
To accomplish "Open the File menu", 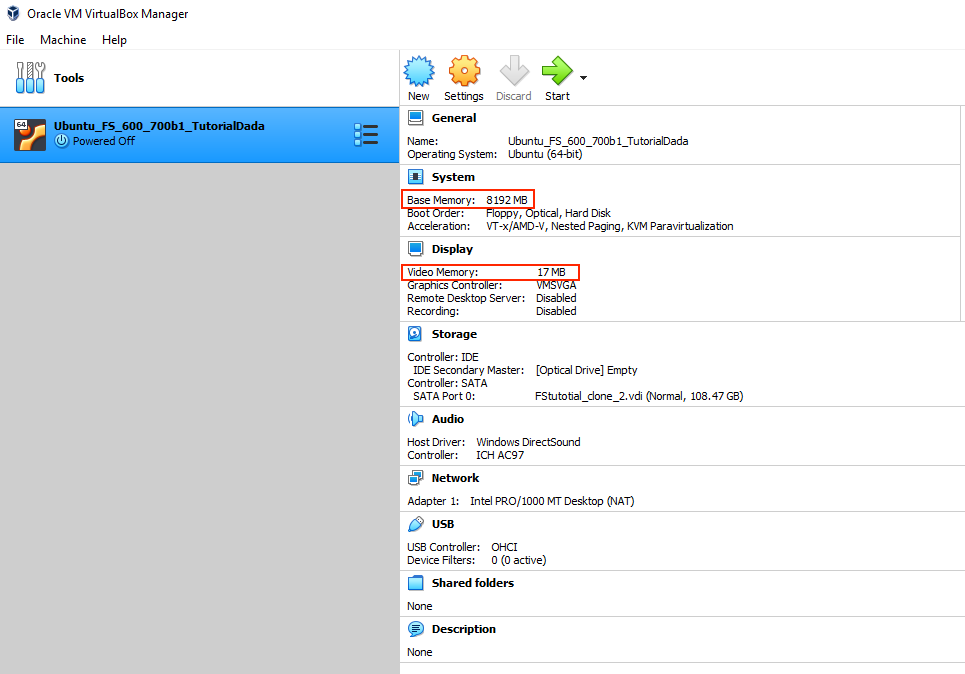I will (15, 40).
